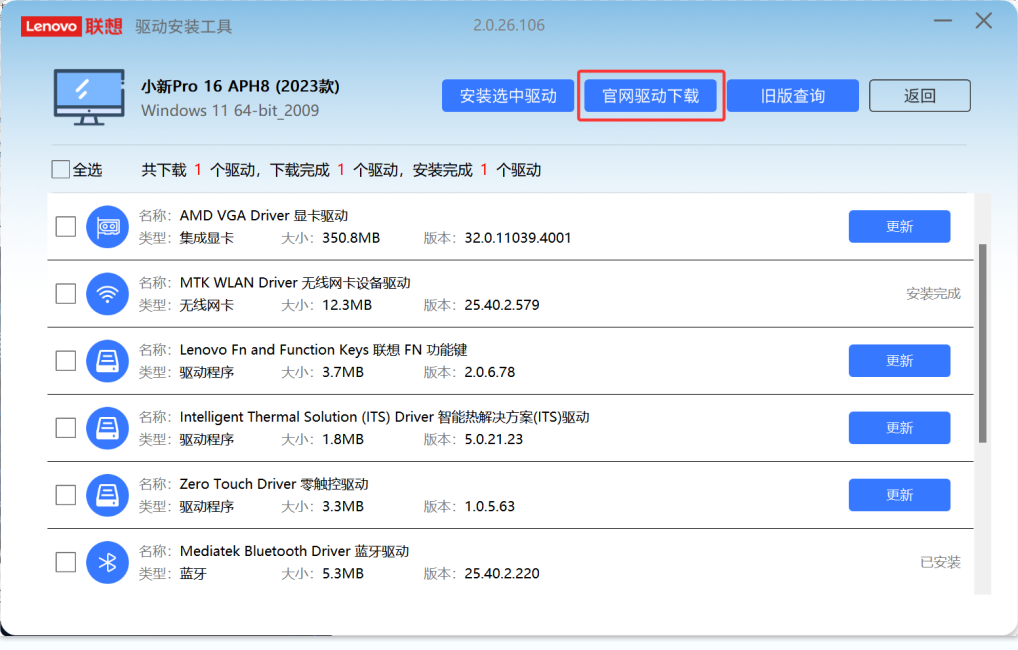The height and width of the screenshot is (650, 1018).
Task: Click the computer monitor device icon
Action: coord(89,97)
